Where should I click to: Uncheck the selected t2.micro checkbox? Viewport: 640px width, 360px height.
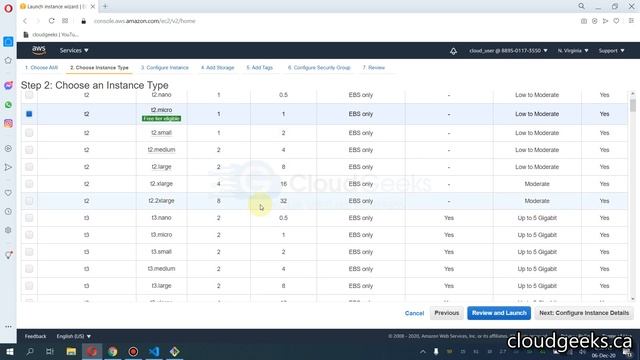(29, 114)
